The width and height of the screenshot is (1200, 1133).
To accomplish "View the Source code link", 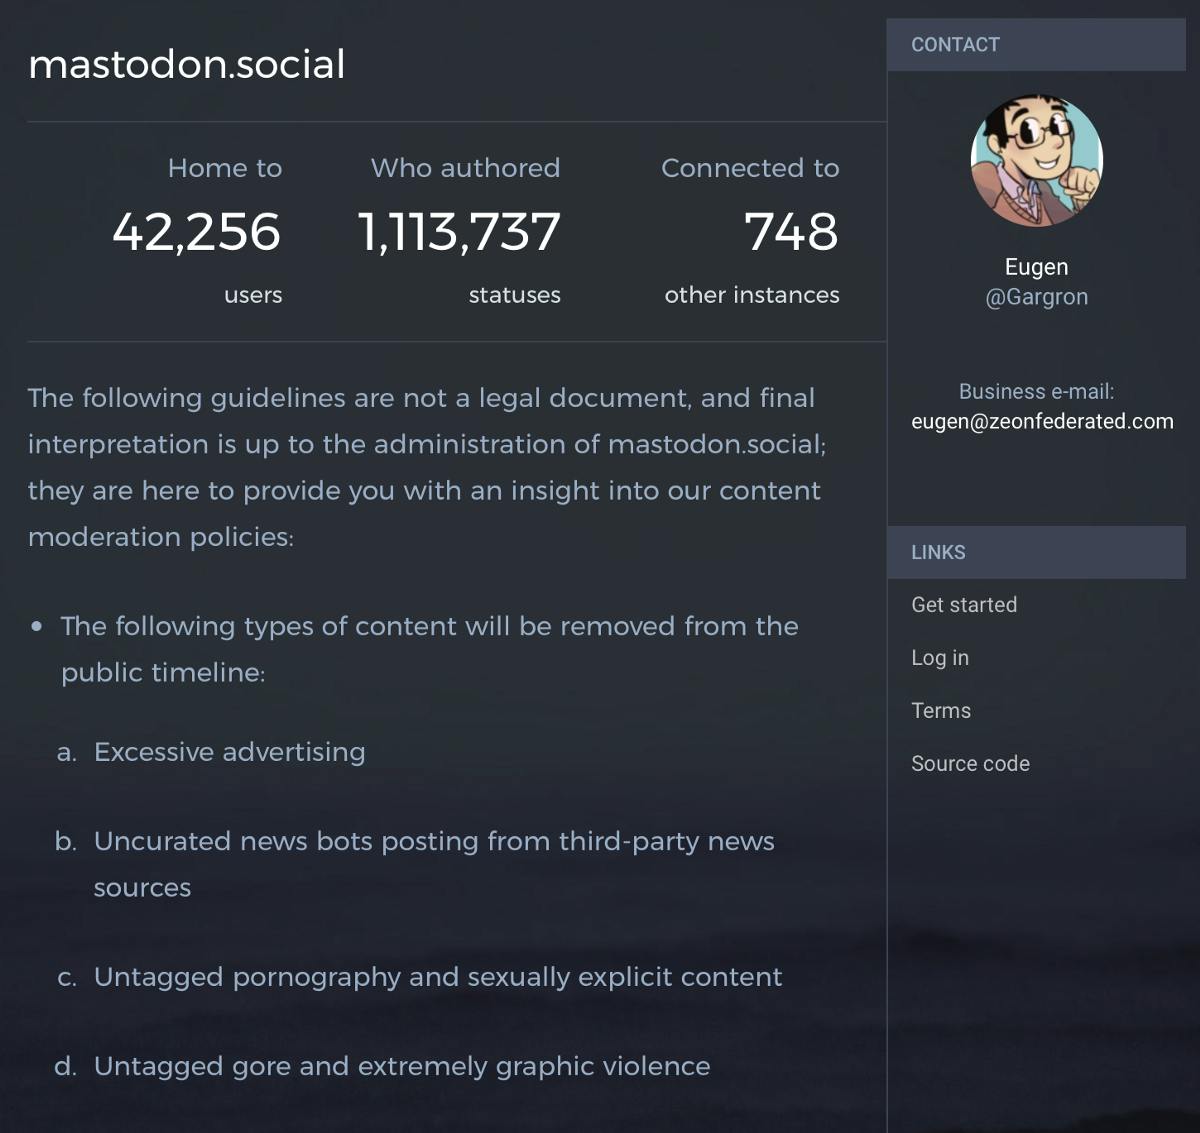I will coord(970,763).
